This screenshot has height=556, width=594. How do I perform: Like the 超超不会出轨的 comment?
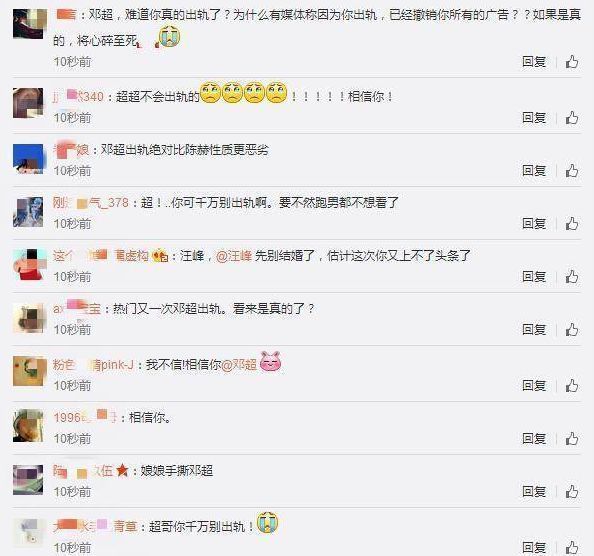coord(572,118)
